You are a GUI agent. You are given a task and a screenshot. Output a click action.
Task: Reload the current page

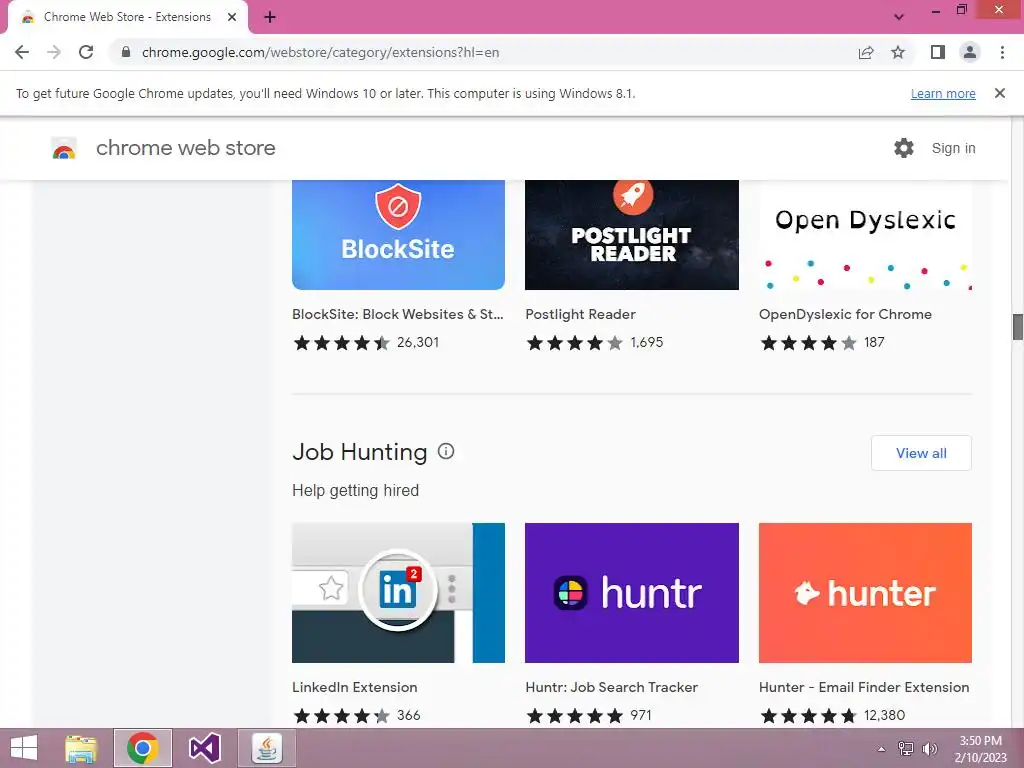(x=86, y=52)
